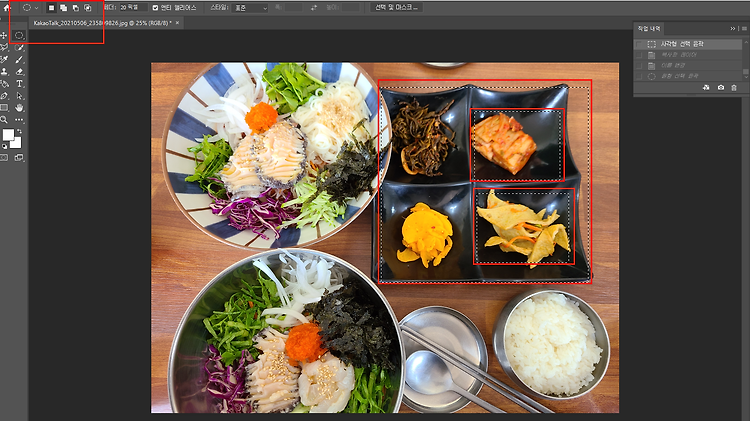
Task: Choose Subtract from Selection mode icon
Action: tap(76, 8)
